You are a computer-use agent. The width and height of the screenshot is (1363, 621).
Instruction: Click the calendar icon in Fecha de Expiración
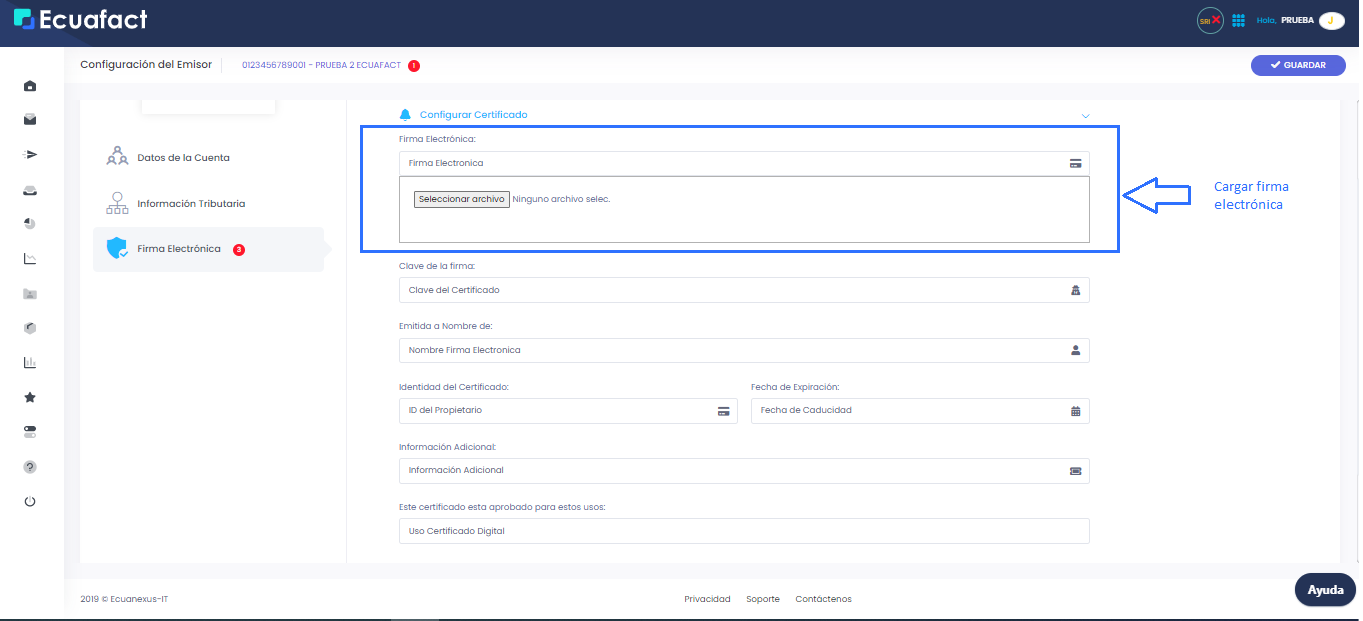coord(1074,410)
